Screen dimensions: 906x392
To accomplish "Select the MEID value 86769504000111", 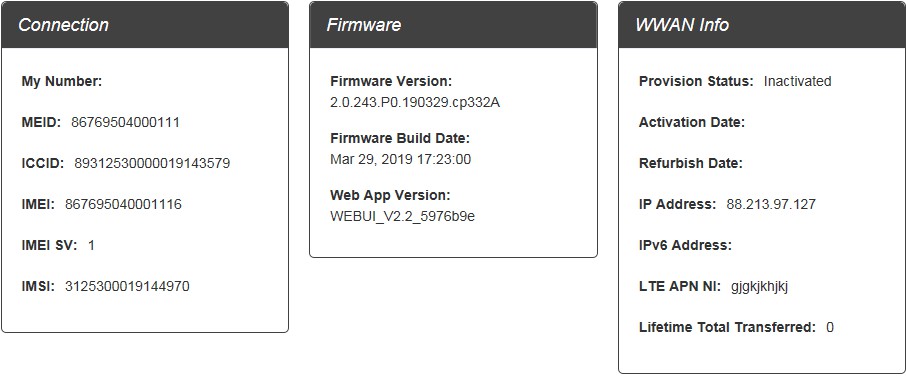I will click(x=125, y=123).
